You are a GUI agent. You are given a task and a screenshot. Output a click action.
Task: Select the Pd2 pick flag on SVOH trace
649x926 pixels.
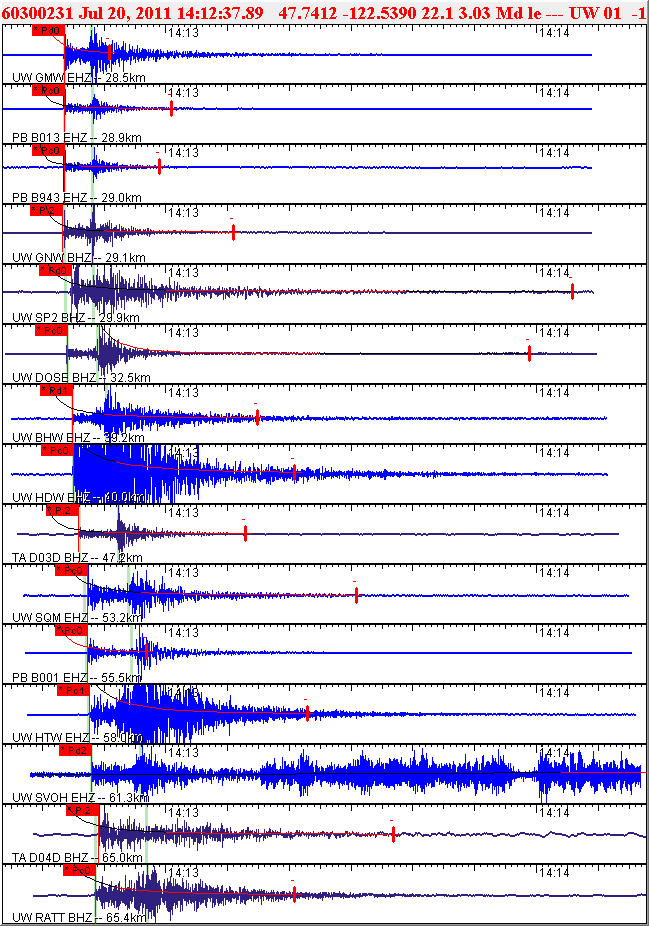(x=76, y=750)
